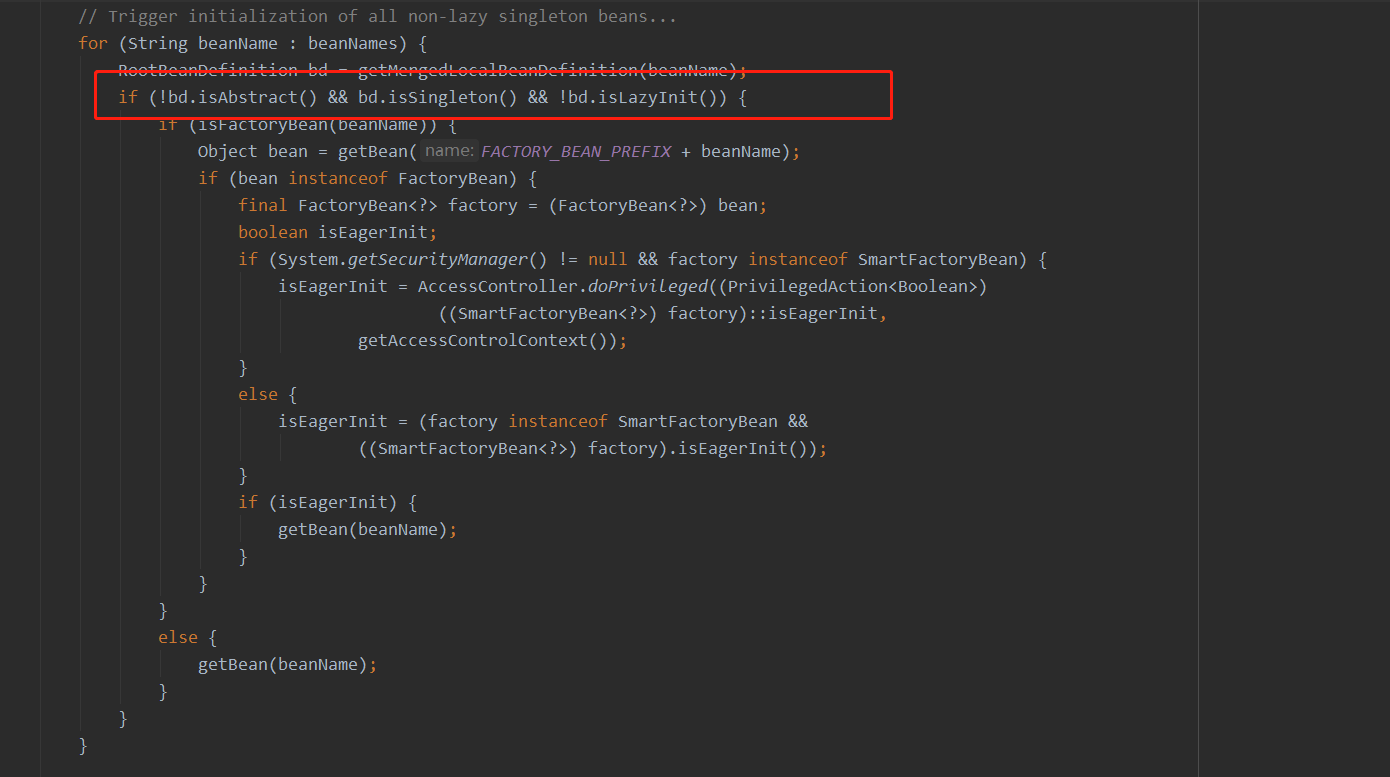This screenshot has height=777, width=1390.
Task: Click the 'final' keyword
Action: [263, 205]
